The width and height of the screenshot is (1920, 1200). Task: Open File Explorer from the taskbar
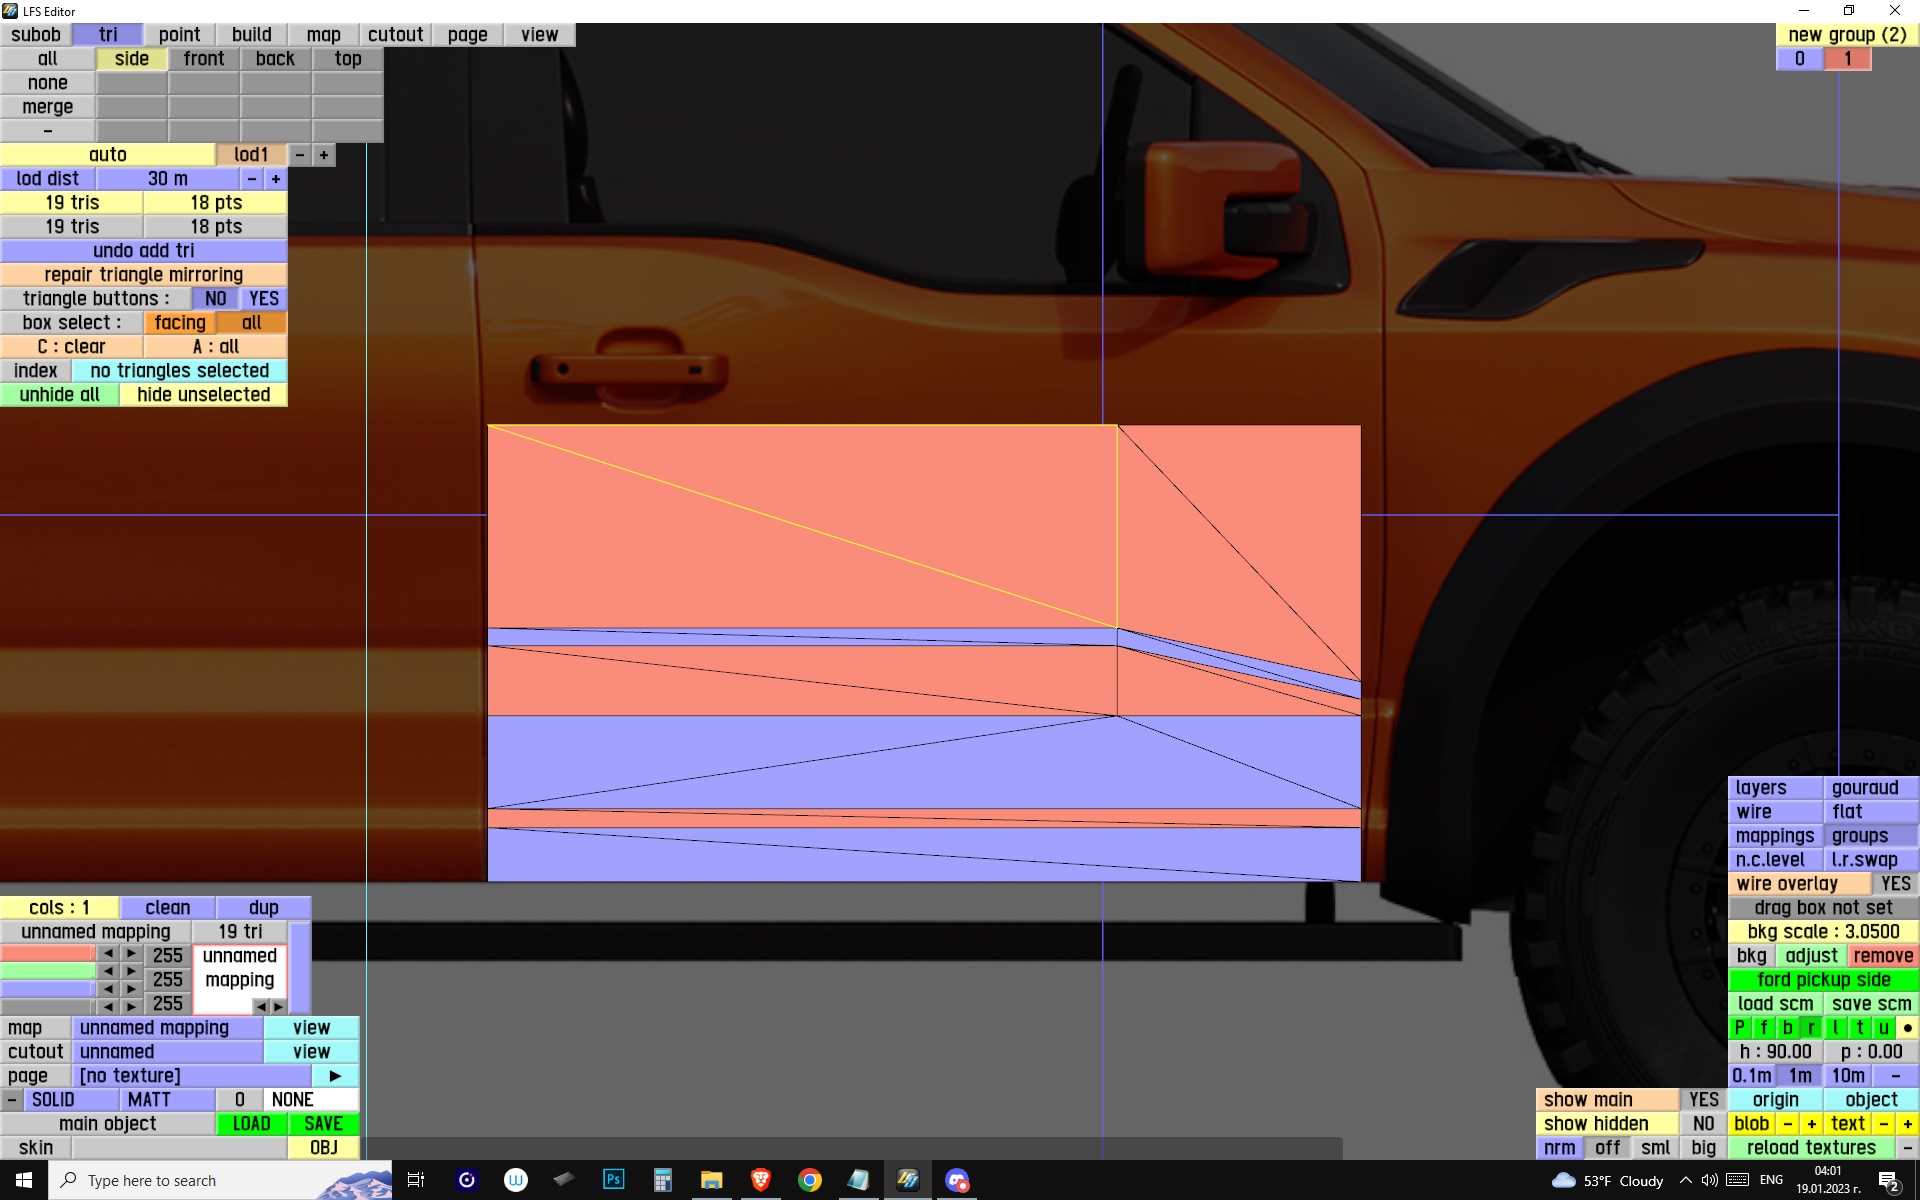[711, 1180]
